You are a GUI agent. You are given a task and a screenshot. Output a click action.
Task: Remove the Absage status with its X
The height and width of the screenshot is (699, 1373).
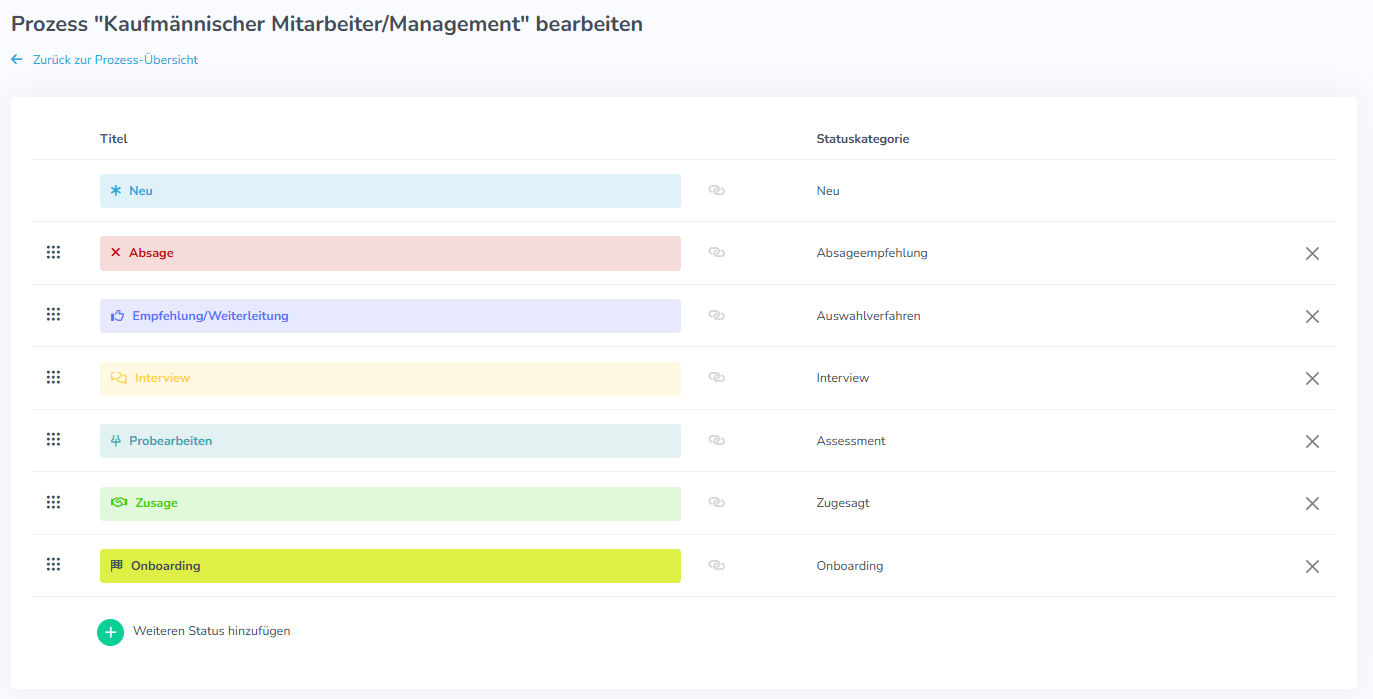click(1312, 254)
